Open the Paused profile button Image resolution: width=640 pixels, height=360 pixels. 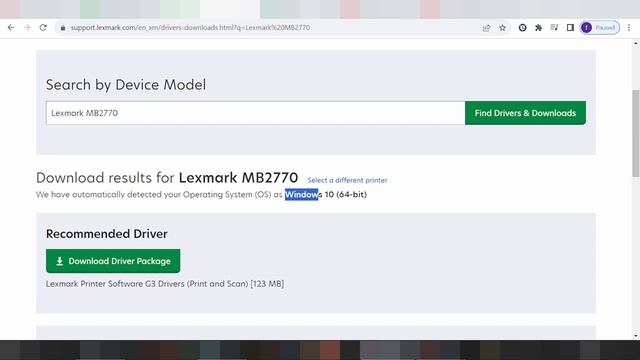point(600,28)
